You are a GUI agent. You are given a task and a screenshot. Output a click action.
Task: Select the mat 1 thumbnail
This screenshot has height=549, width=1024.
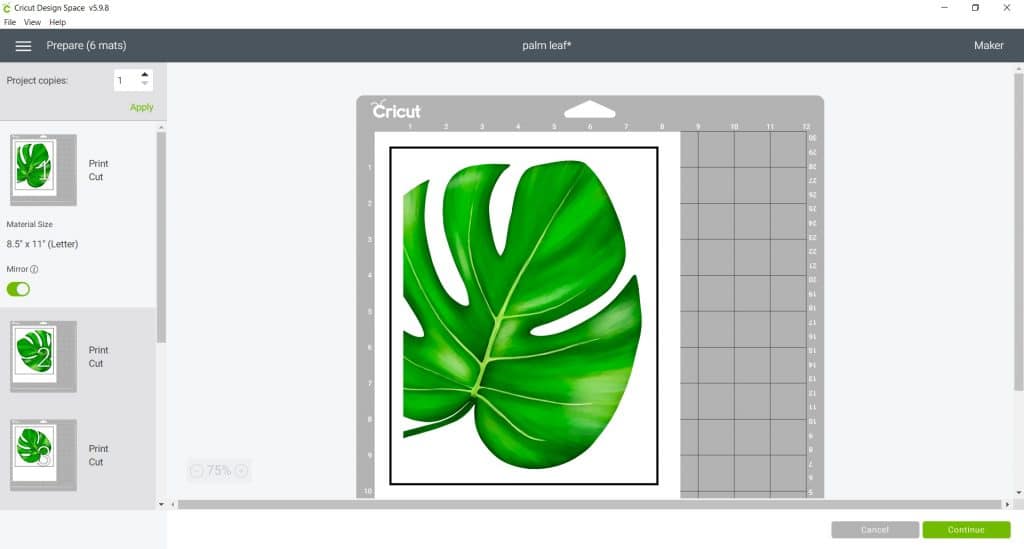click(44, 170)
